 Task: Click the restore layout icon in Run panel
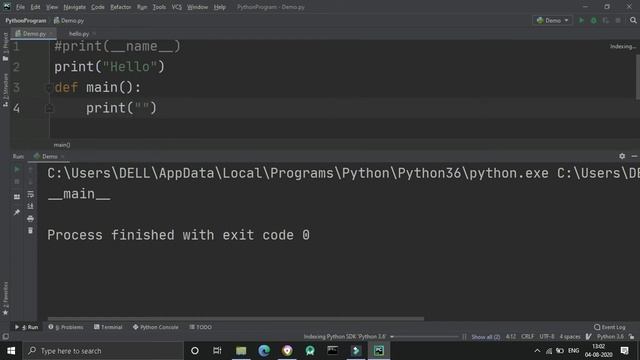17,197
